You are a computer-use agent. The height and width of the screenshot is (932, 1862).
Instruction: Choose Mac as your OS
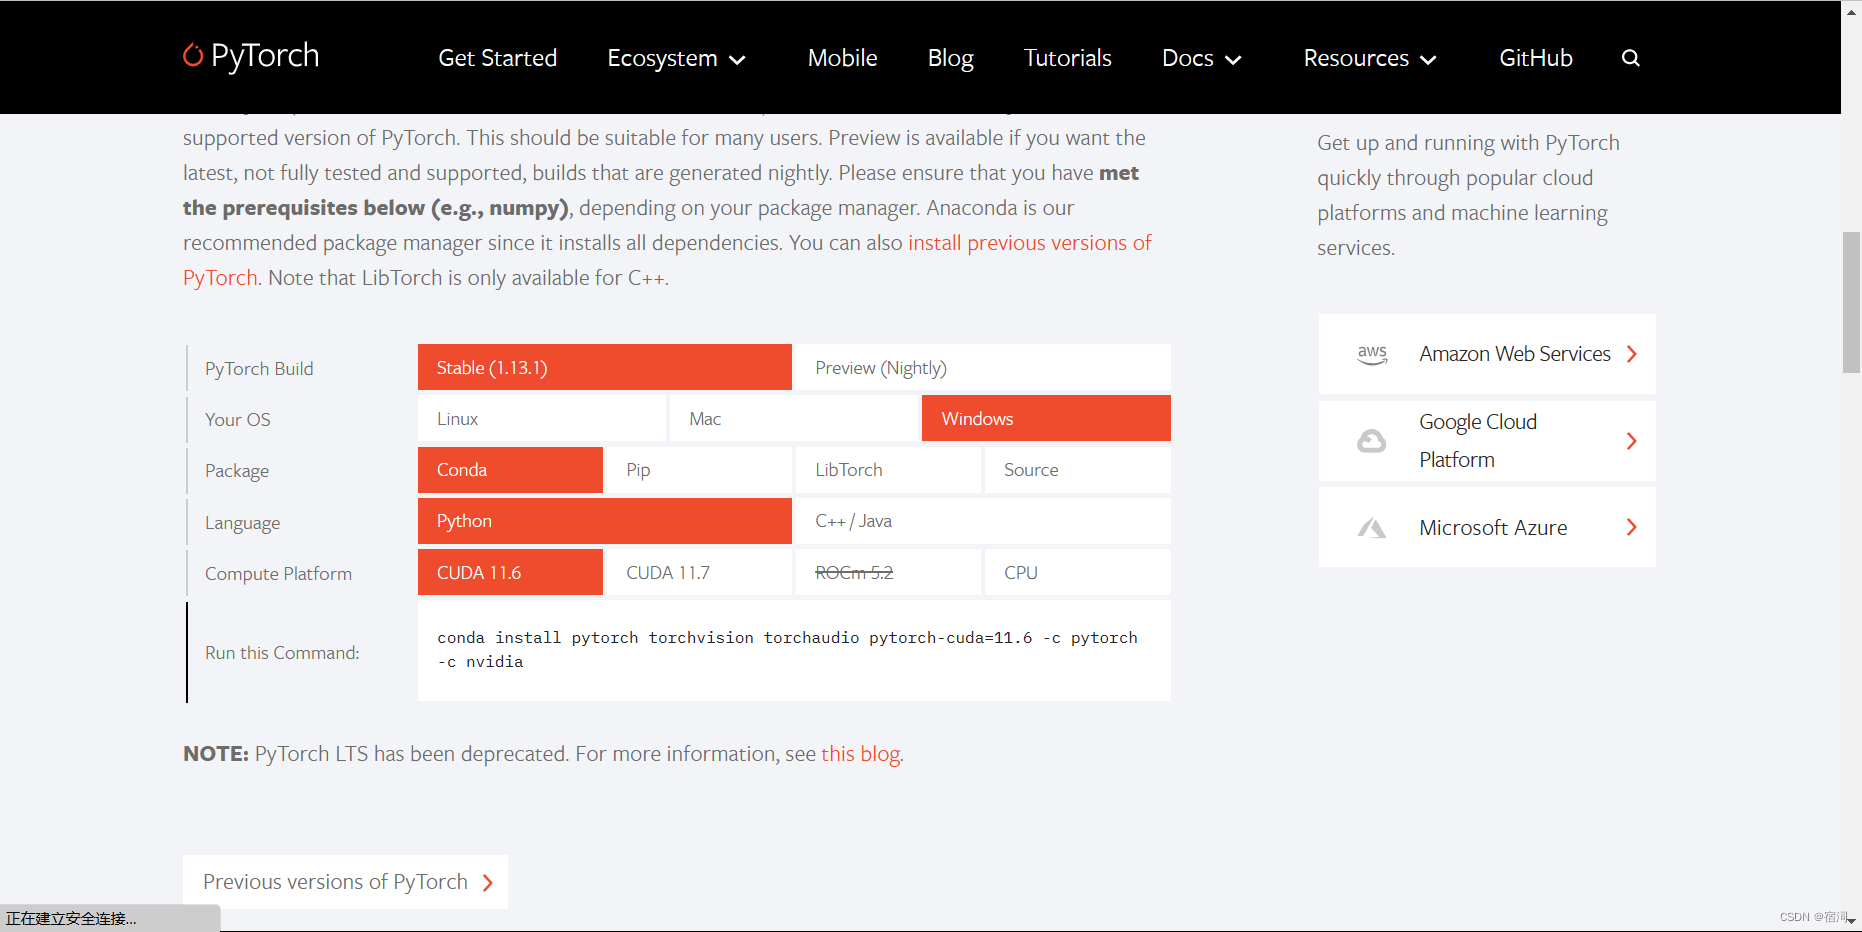[x=794, y=418]
